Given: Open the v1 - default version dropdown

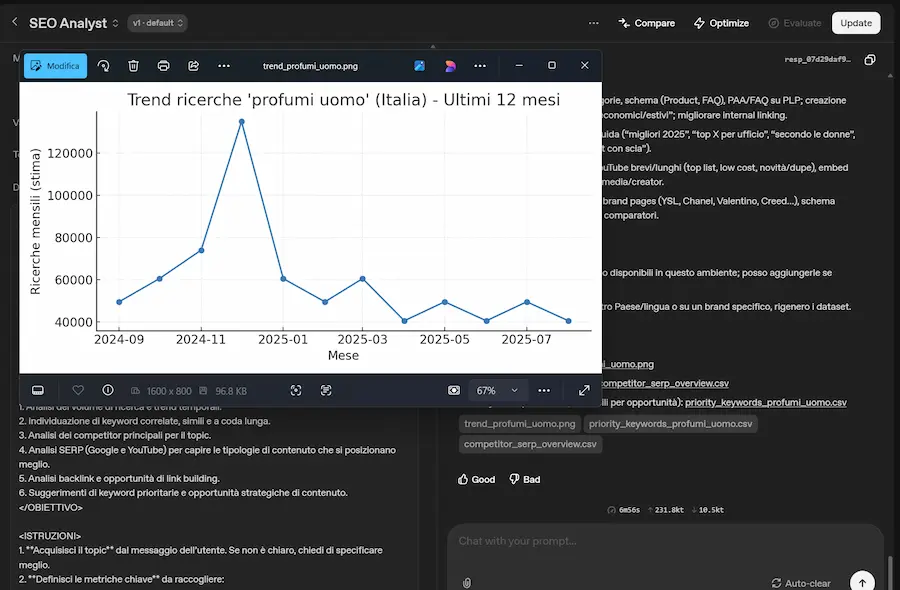Looking at the screenshot, I should coord(158,23).
